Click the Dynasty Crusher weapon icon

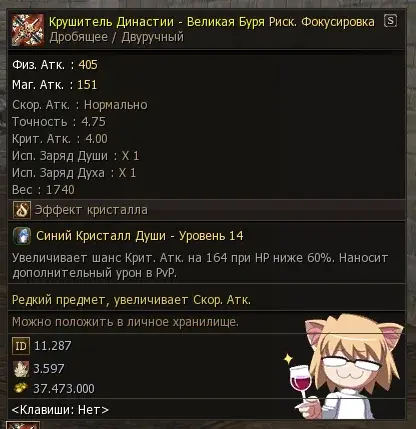point(28,30)
